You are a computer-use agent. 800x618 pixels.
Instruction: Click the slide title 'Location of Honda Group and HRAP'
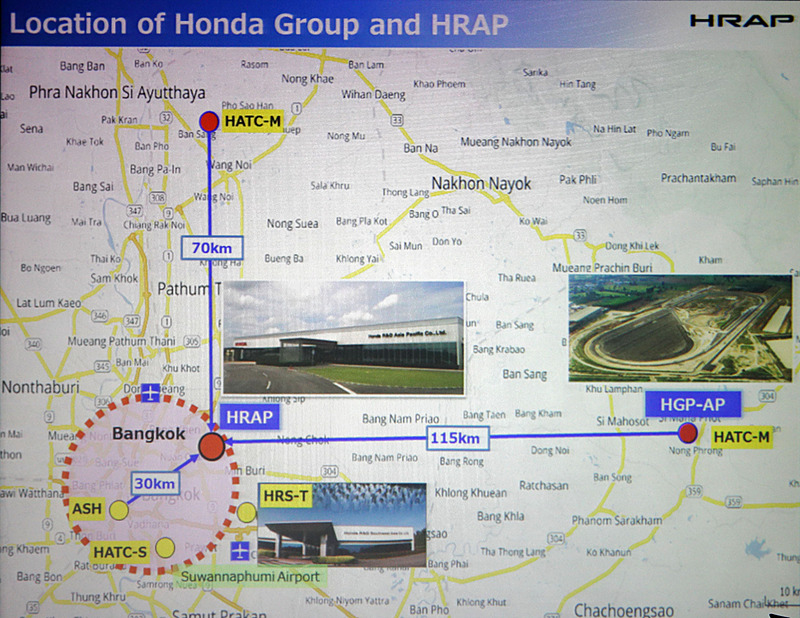point(259,24)
